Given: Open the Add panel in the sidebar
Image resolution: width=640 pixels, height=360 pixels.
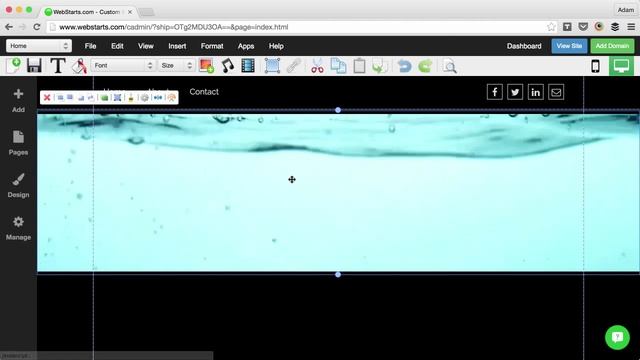Looking at the screenshot, I should (18, 100).
